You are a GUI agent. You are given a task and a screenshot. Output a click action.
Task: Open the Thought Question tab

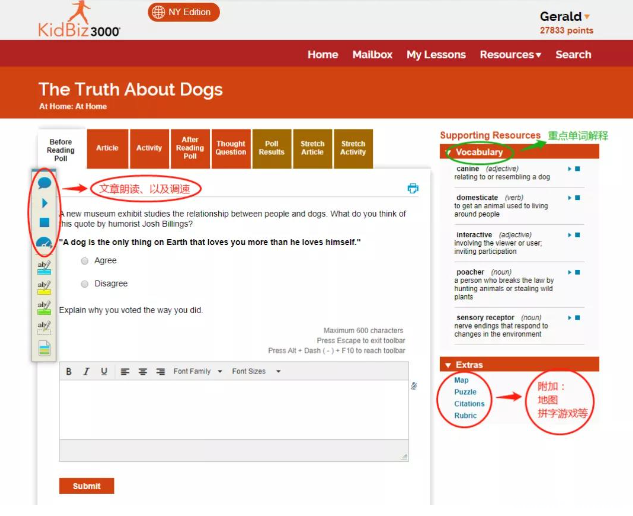click(231, 148)
